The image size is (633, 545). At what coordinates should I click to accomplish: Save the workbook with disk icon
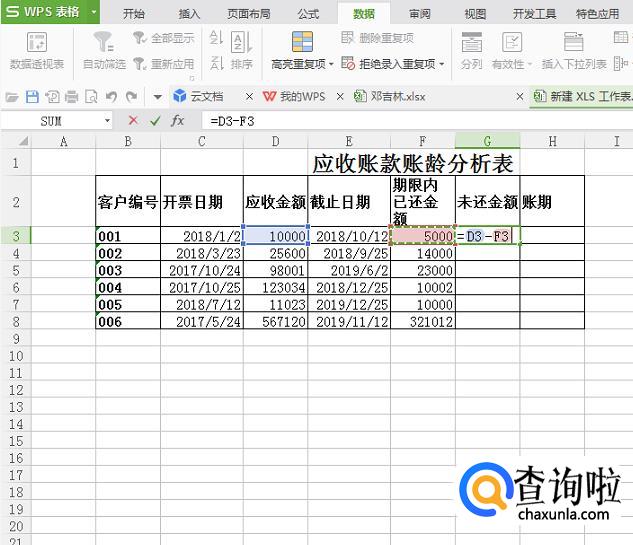tap(32, 97)
